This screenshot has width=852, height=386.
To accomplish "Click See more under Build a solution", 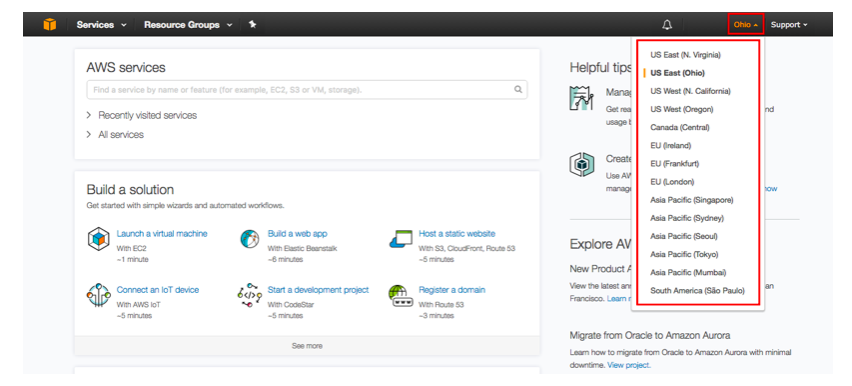I will pos(307,346).
